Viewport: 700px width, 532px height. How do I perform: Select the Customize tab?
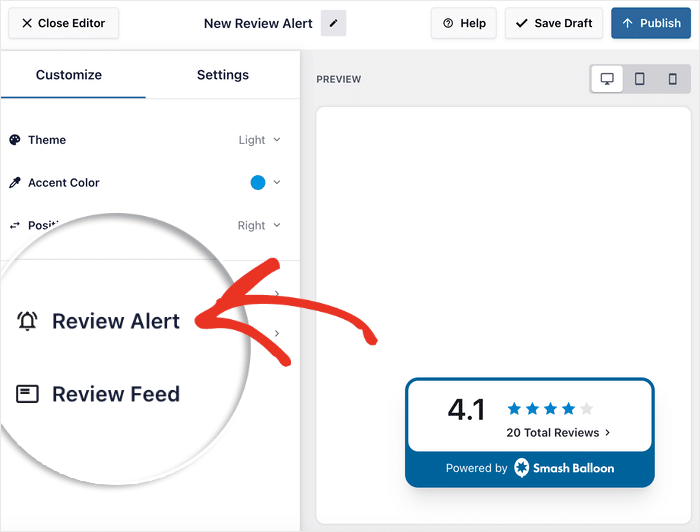[x=69, y=75]
